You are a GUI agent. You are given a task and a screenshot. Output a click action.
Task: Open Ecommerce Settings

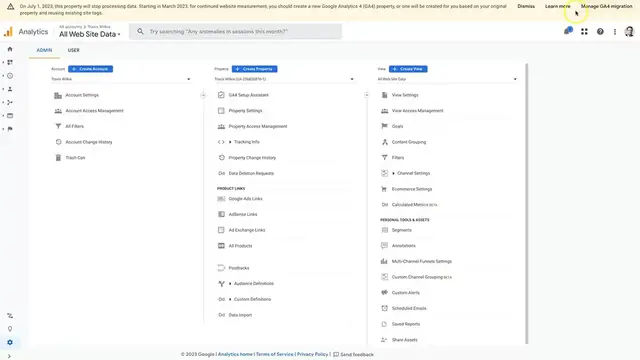(412, 189)
